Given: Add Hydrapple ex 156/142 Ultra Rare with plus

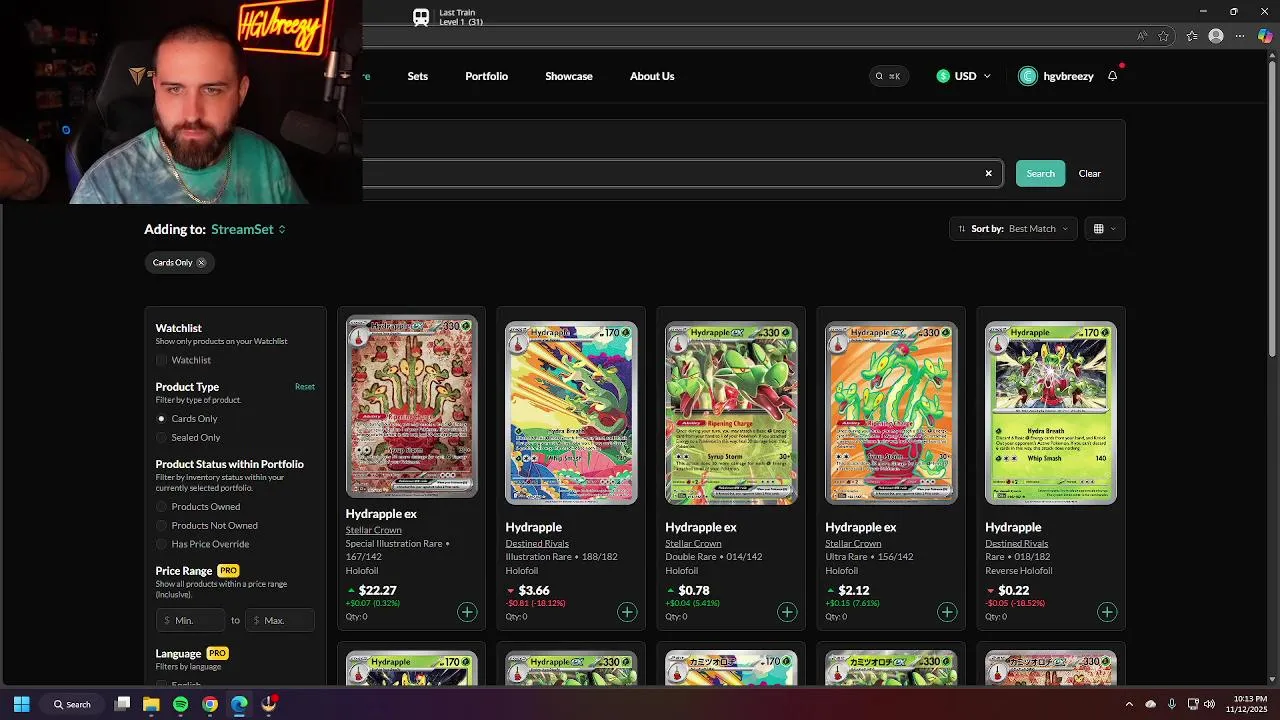Looking at the screenshot, I should (947, 612).
